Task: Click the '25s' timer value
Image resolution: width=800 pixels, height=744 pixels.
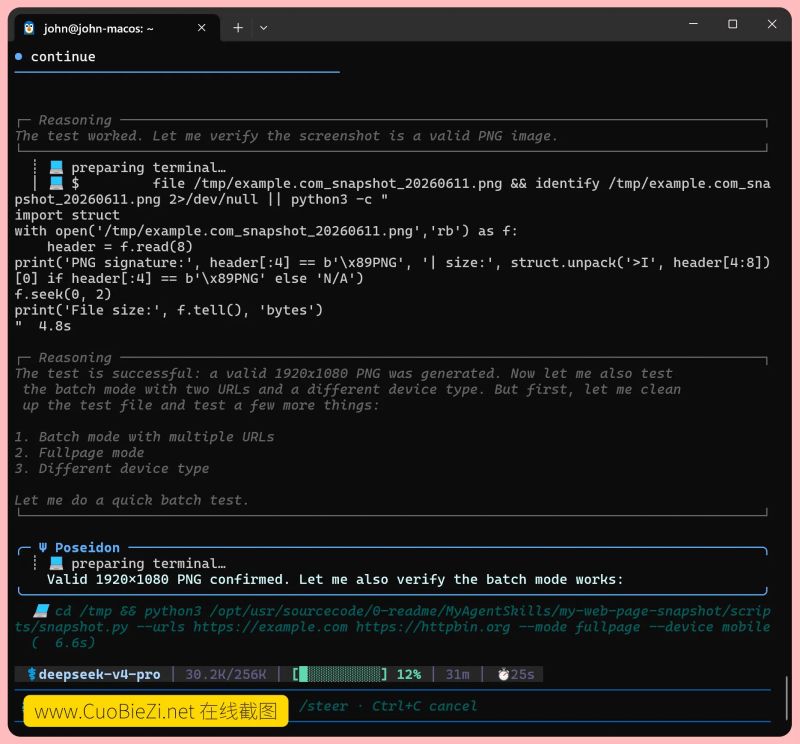Action: (522, 674)
